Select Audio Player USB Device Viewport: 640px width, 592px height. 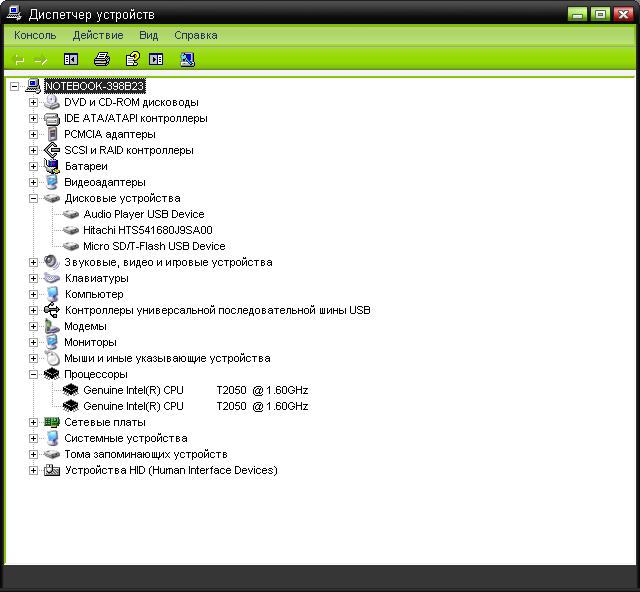tap(144, 214)
